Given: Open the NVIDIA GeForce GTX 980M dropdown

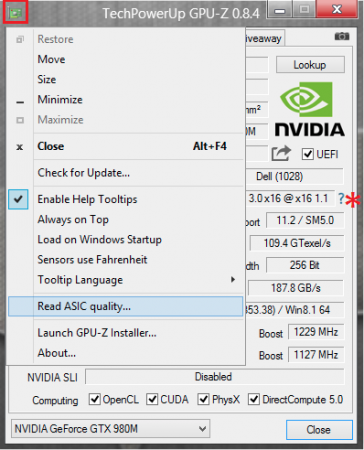Looking at the screenshot, I should point(111,429).
